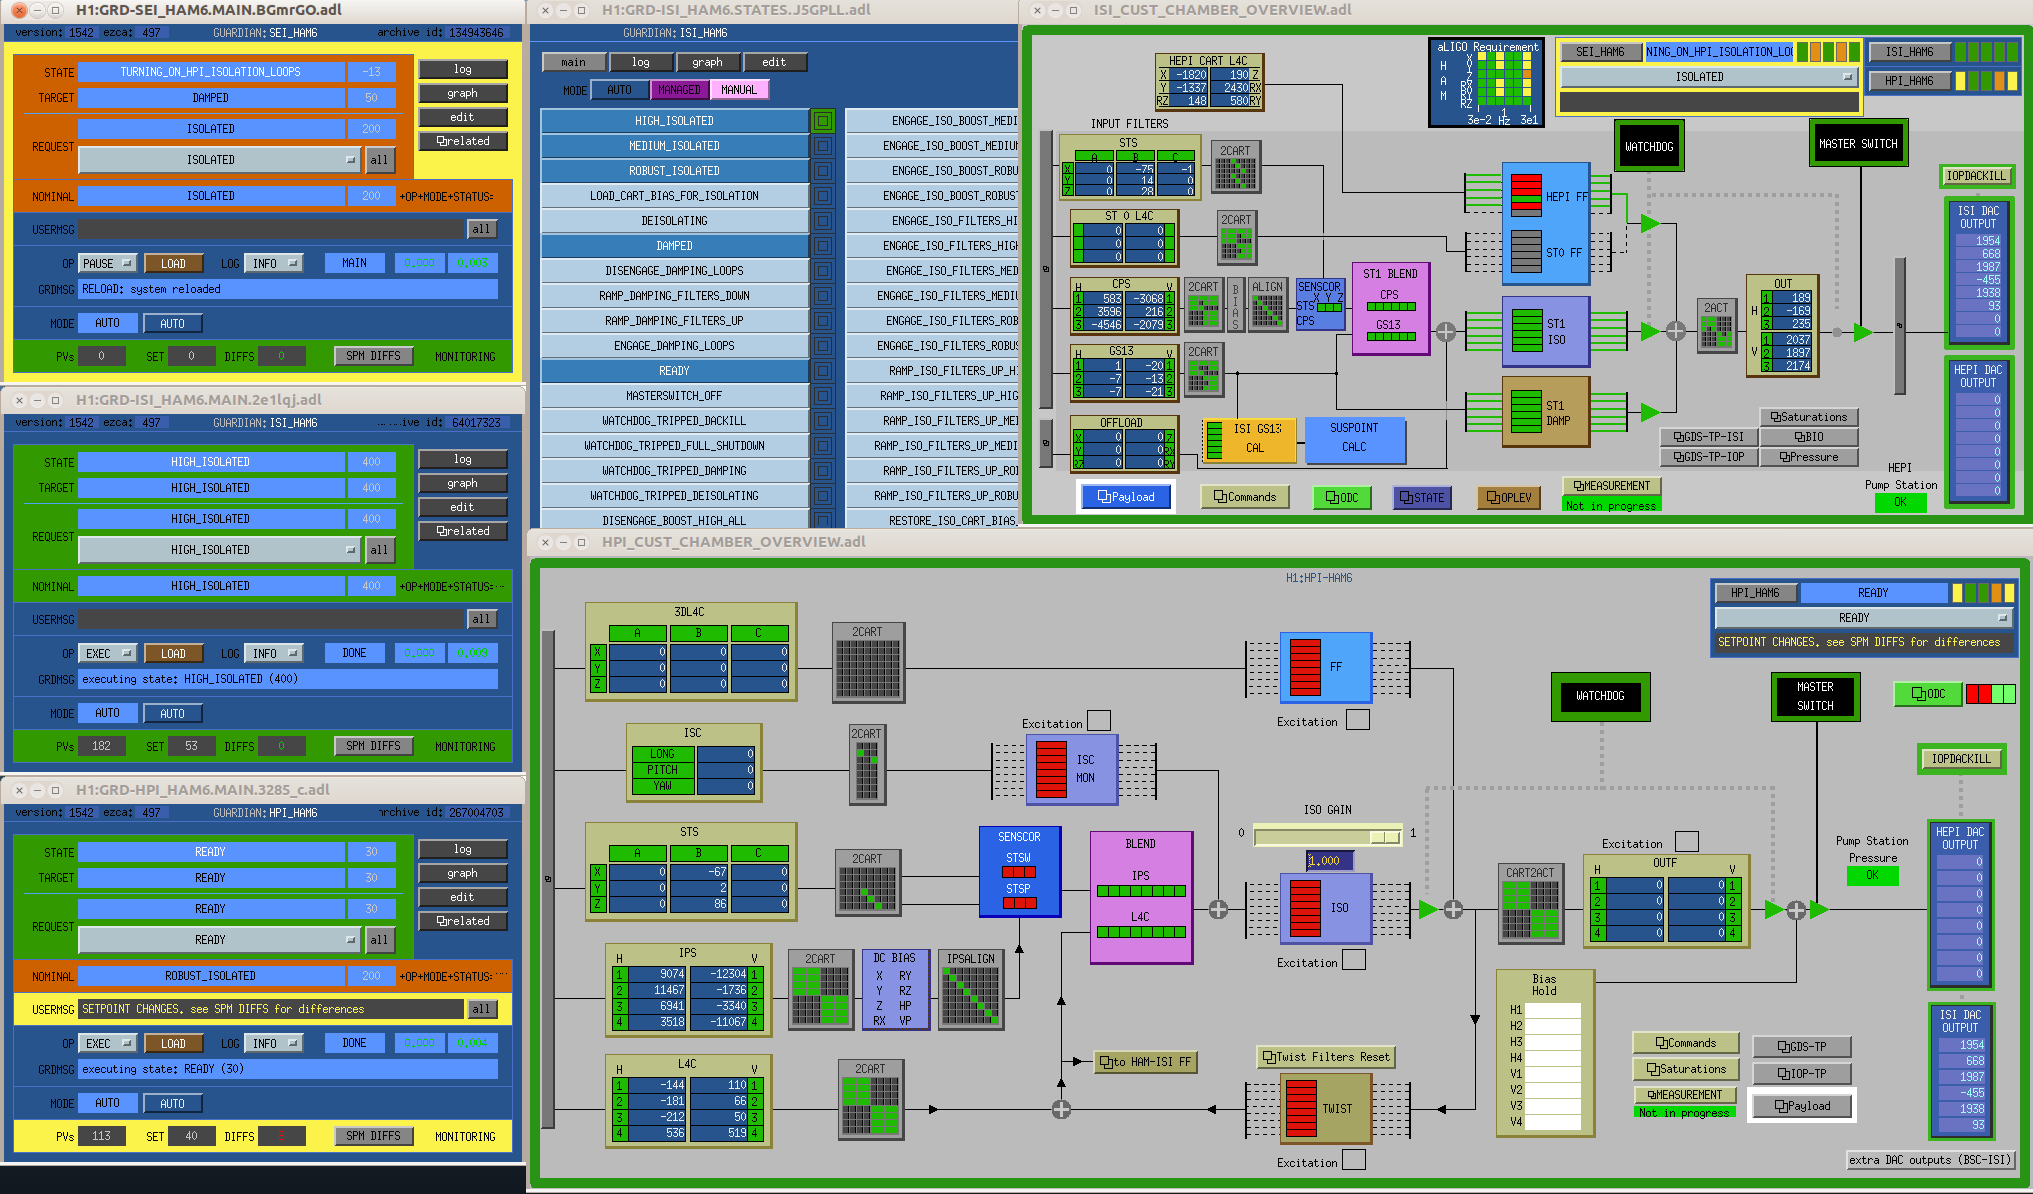Toggle Excitation checkbox below HPI ISO block
2033x1194 pixels.
1353,959
